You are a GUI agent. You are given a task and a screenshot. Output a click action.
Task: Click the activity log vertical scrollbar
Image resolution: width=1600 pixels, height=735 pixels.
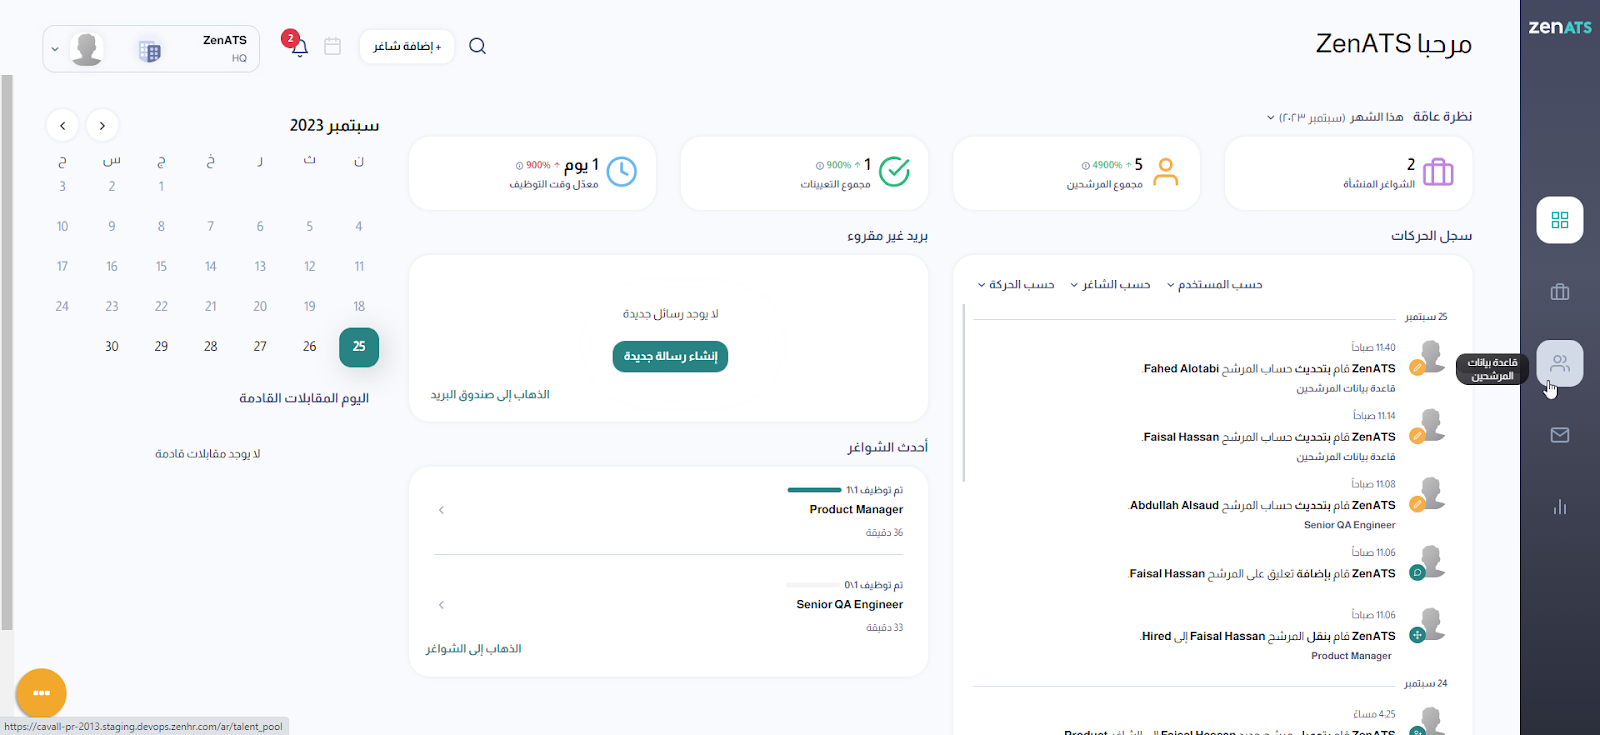tap(964, 392)
